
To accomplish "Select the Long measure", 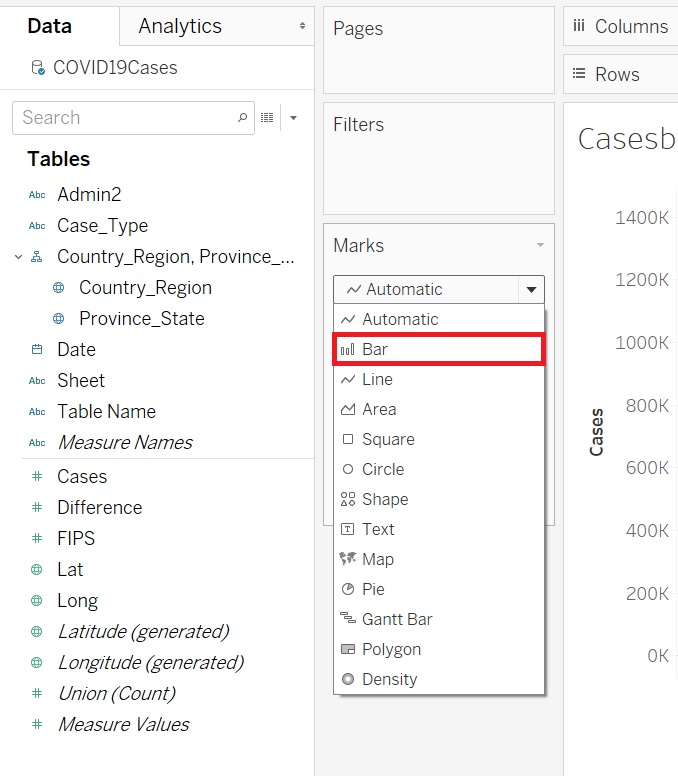I will click(x=78, y=601).
